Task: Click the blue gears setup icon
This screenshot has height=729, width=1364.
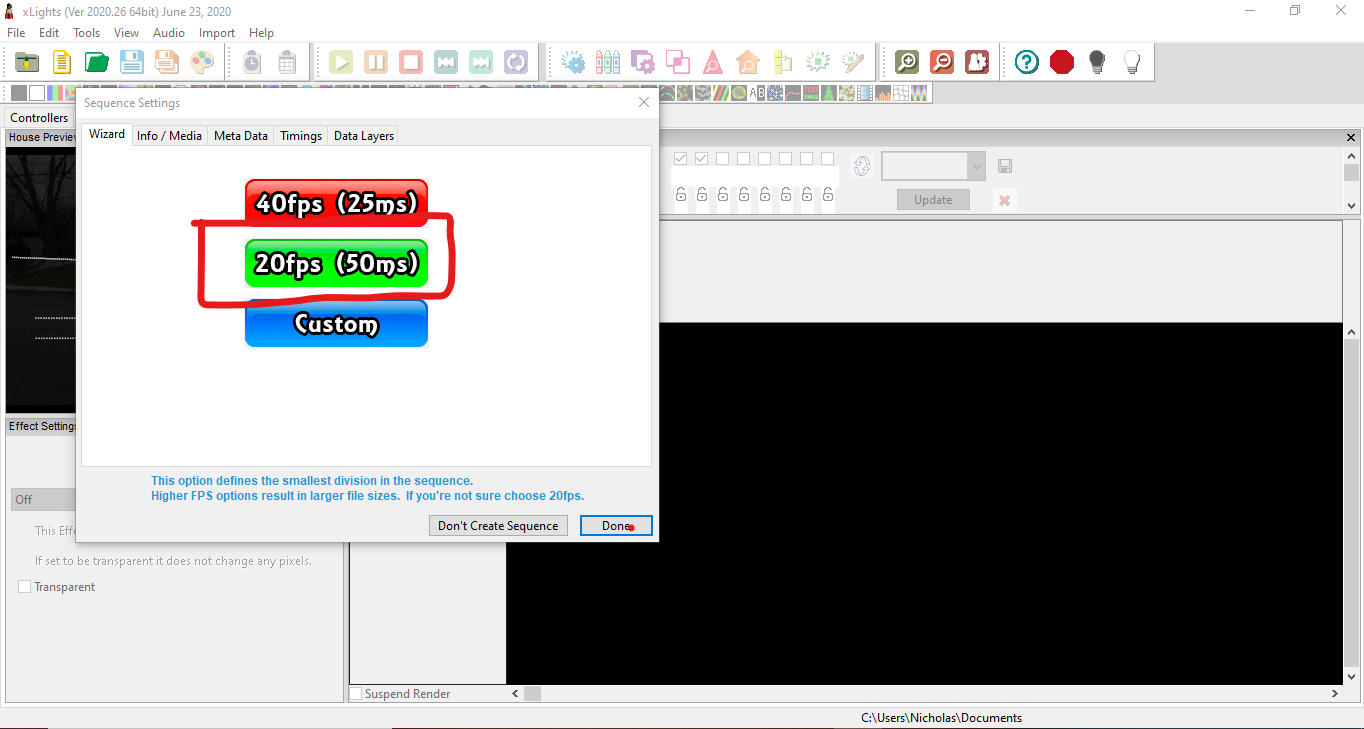Action: (573, 62)
